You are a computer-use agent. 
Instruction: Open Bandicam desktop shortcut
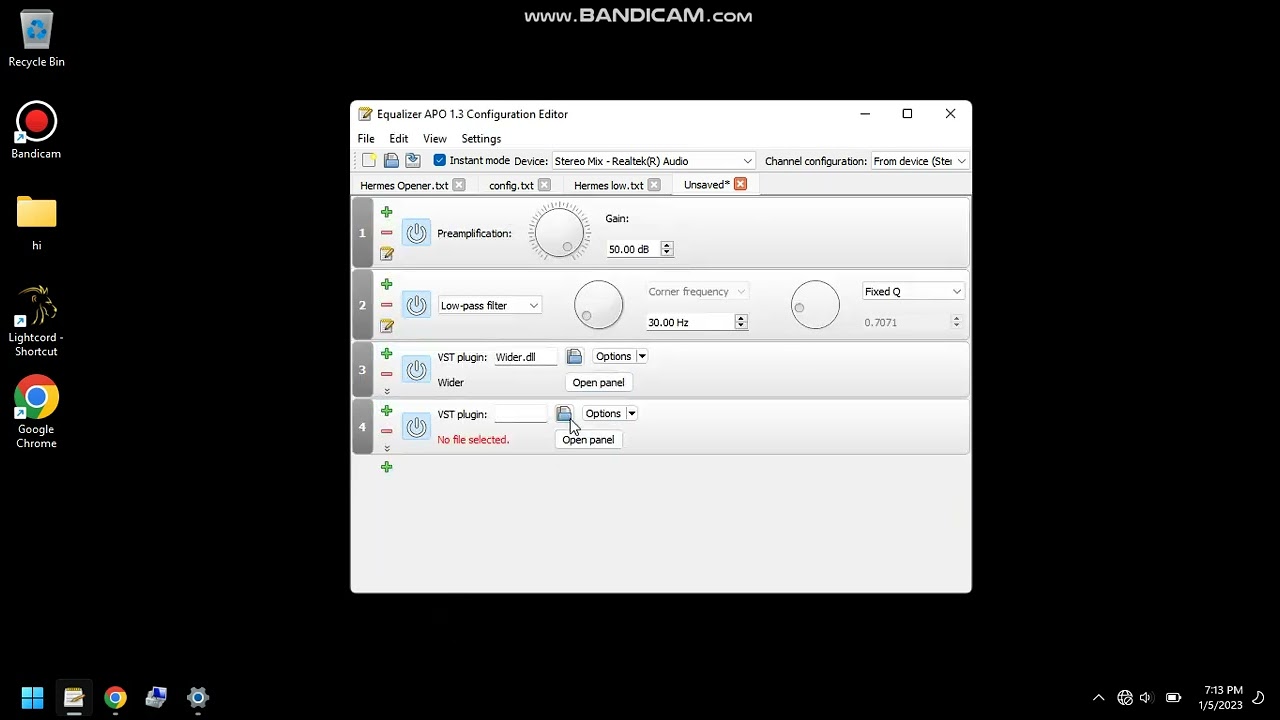(36, 131)
